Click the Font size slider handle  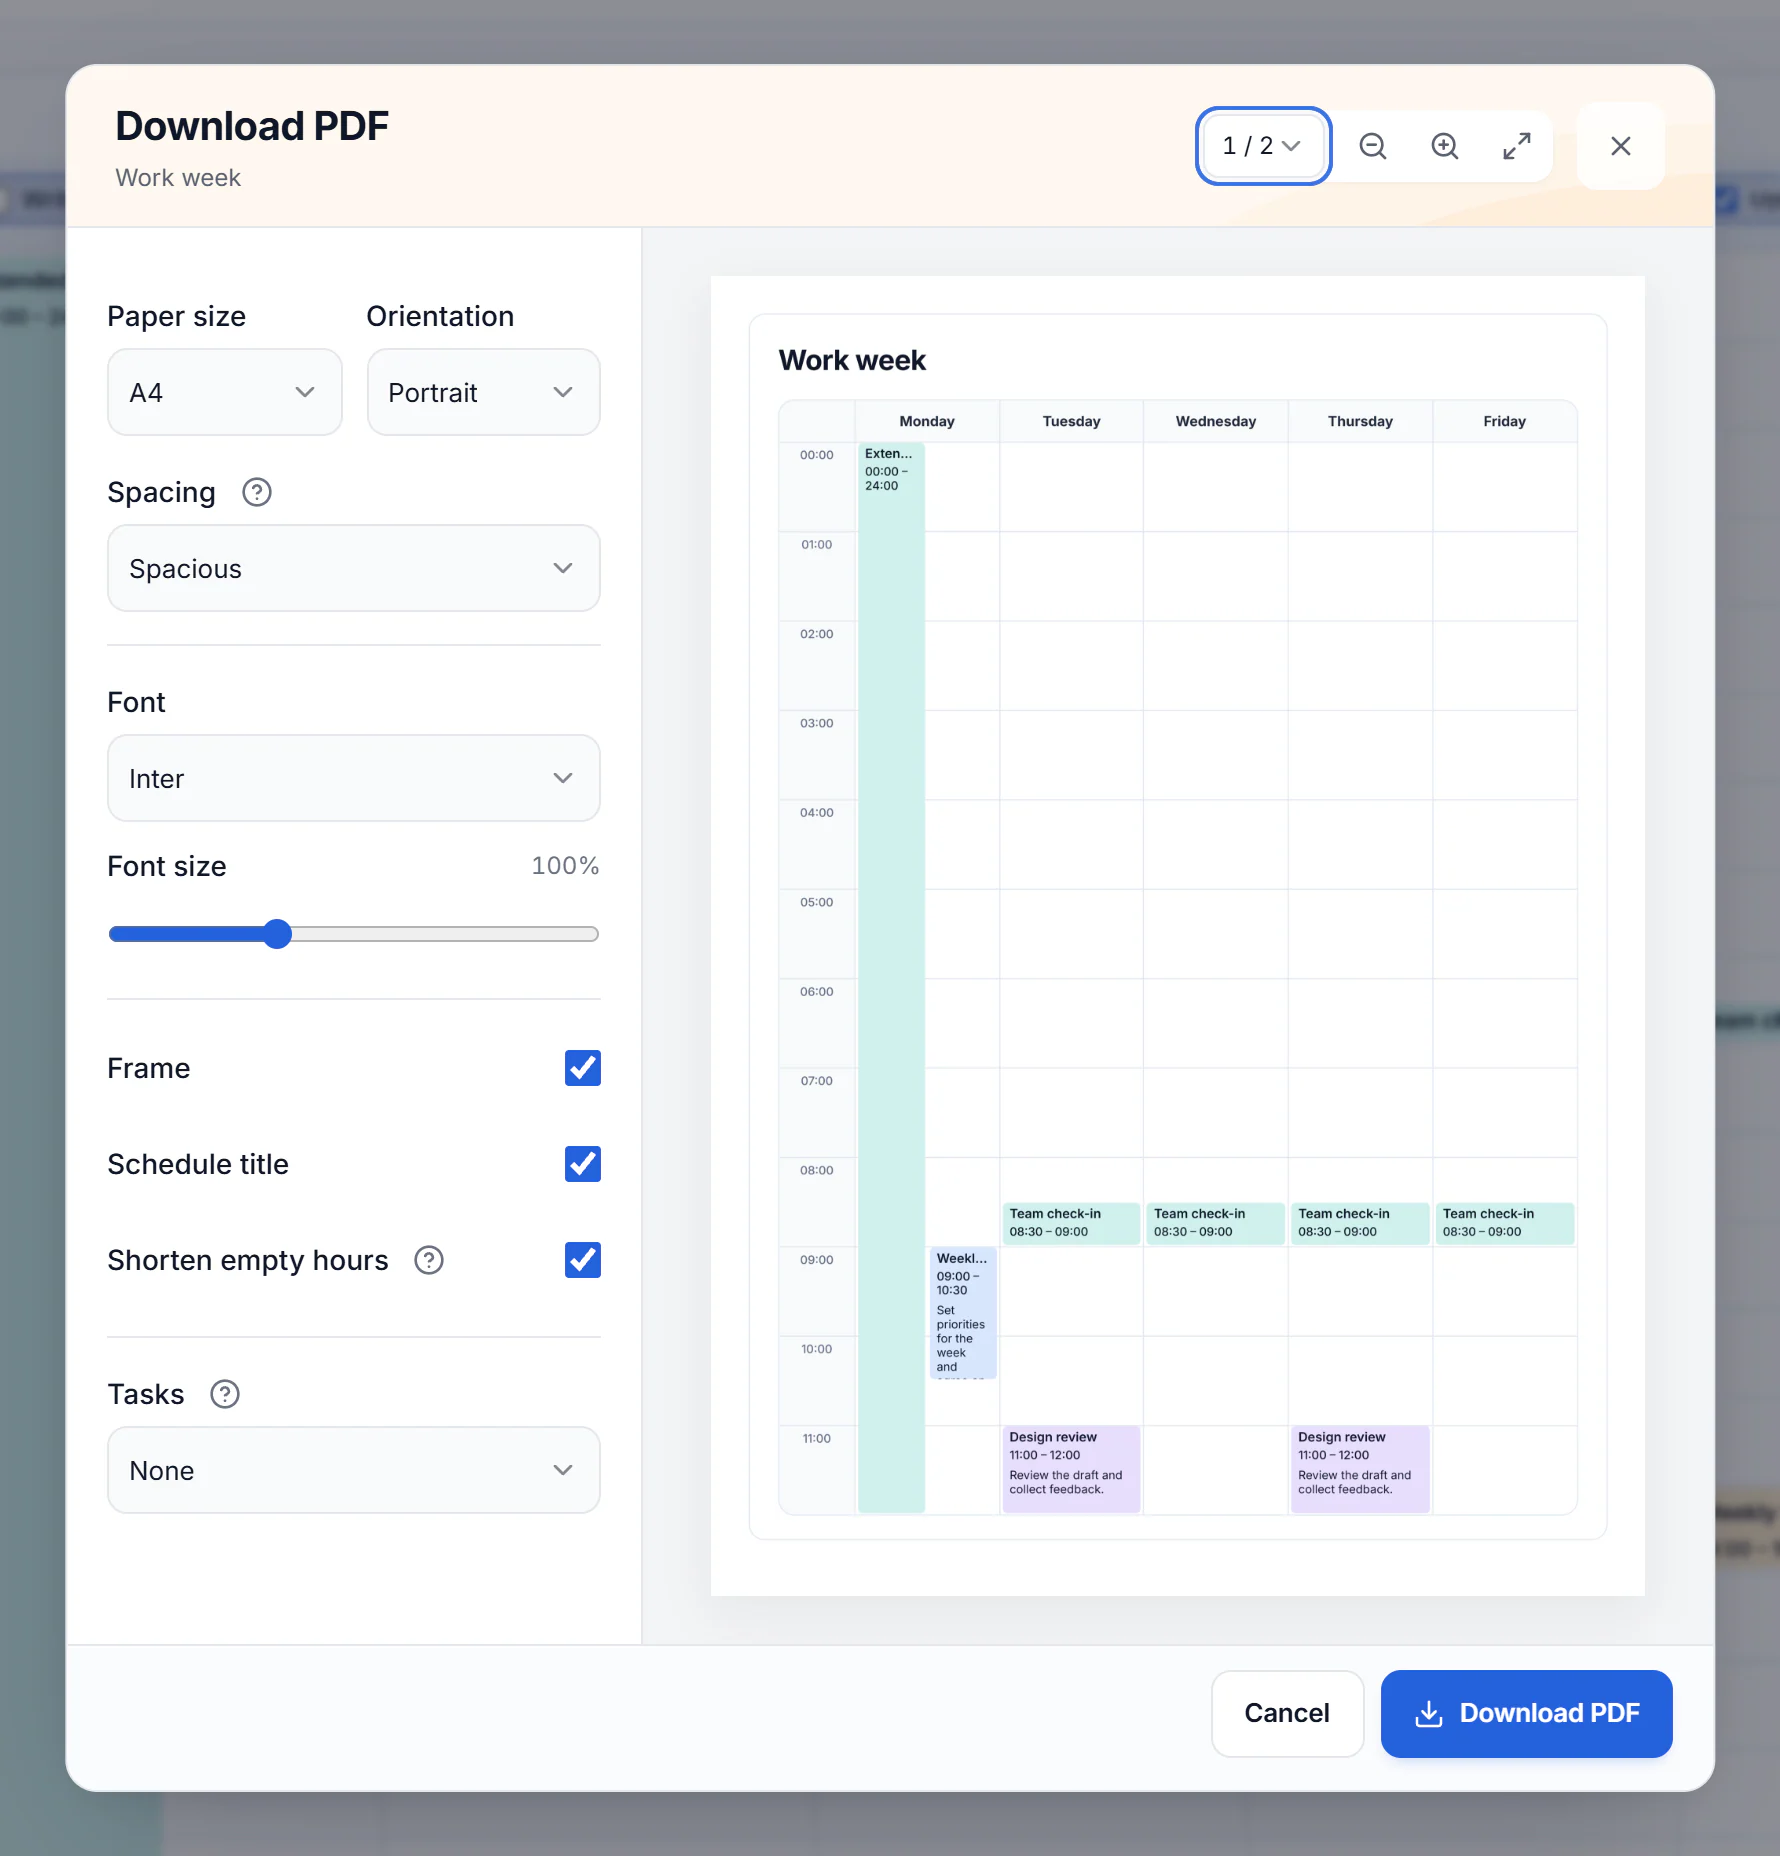pos(277,934)
